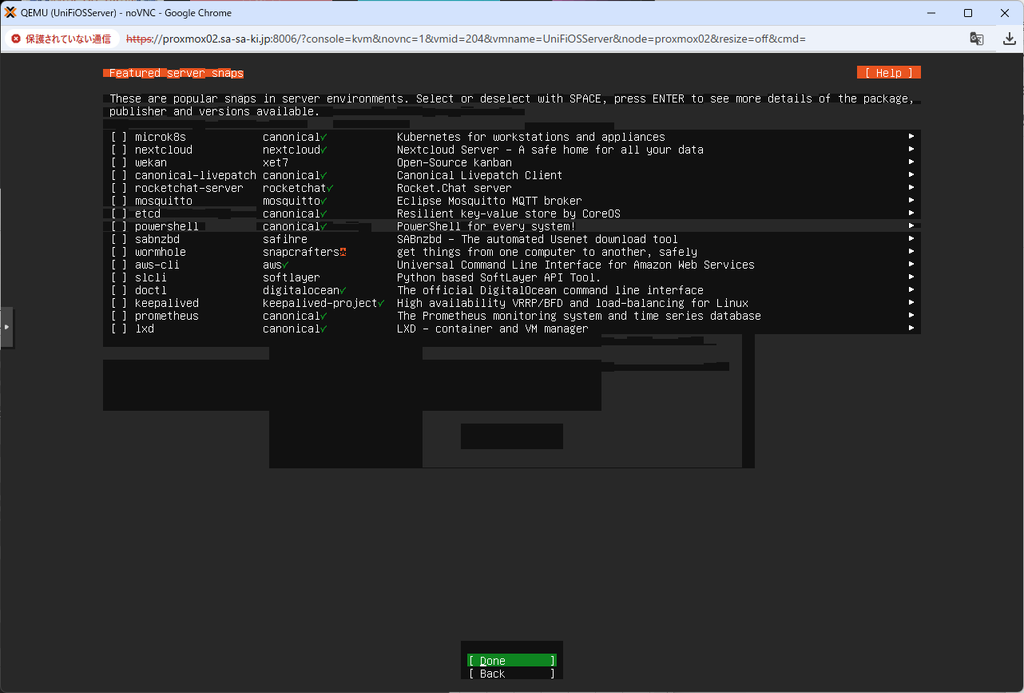Open details arrow for wormhole row
The image size is (1024, 693).
911,251
